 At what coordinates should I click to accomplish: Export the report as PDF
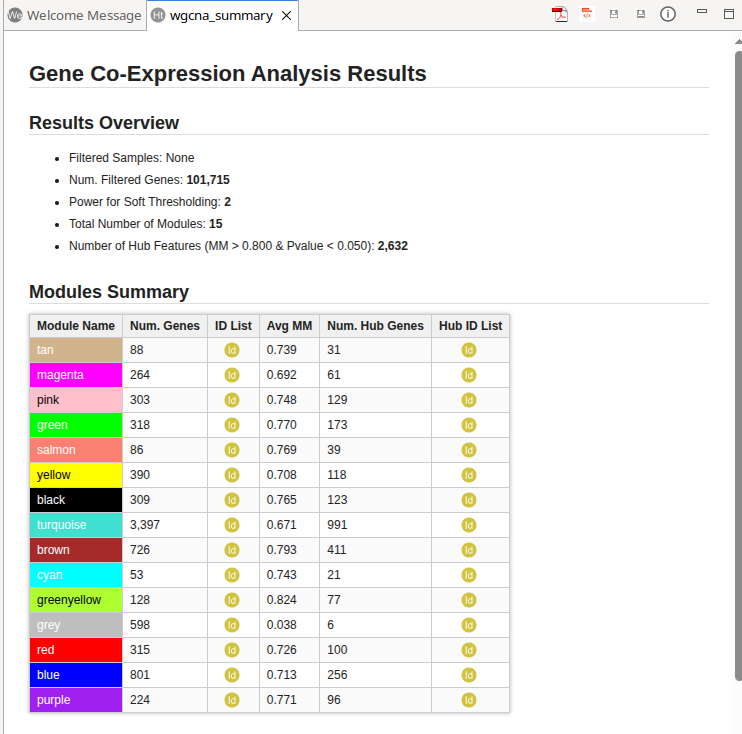pos(560,14)
